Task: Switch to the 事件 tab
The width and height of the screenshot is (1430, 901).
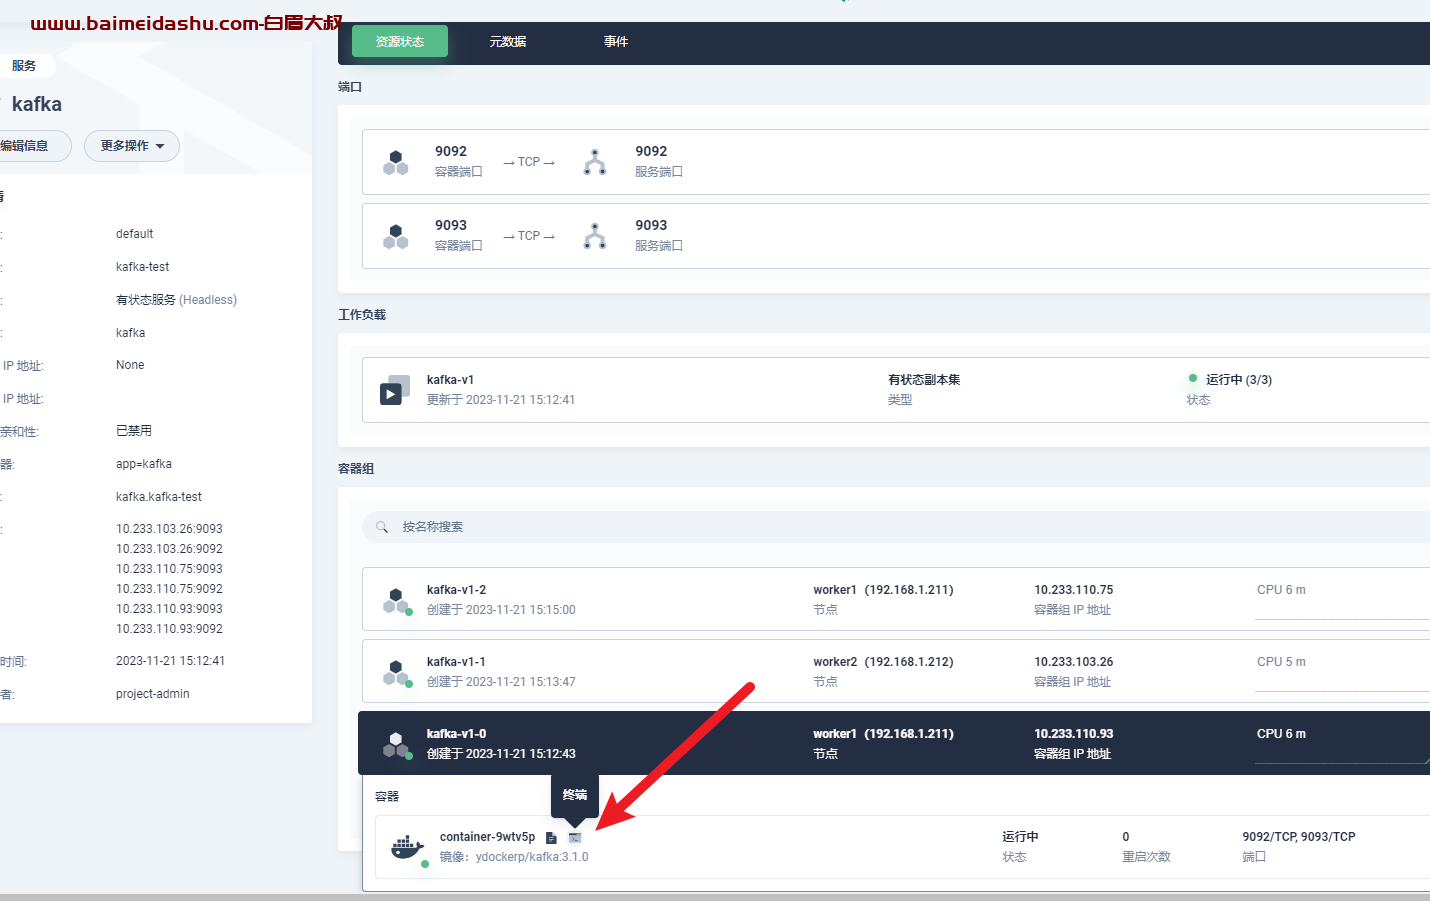Action: [616, 41]
